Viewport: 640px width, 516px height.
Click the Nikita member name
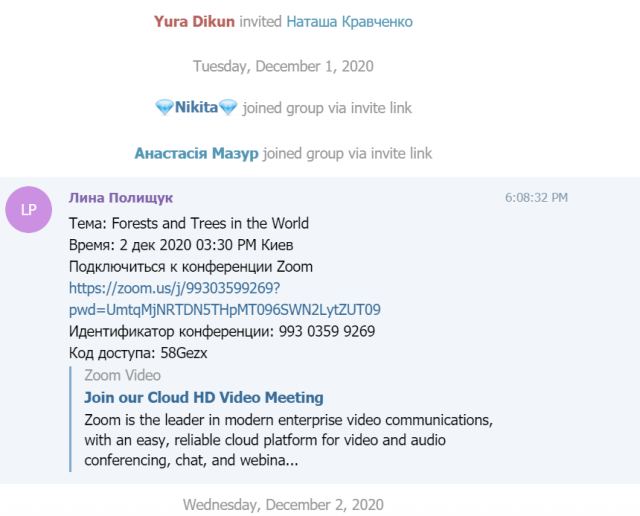tap(196, 107)
